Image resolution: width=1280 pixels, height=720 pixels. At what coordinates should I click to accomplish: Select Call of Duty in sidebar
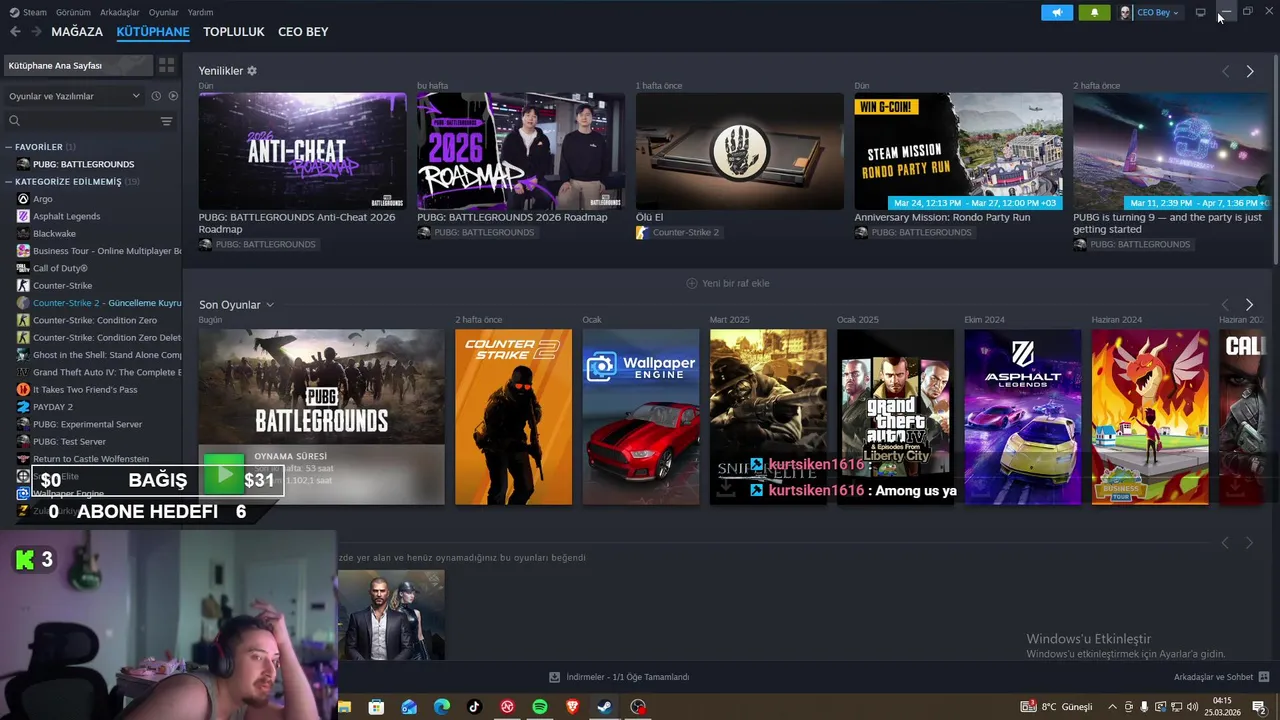pyautogui.click(x=60, y=268)
